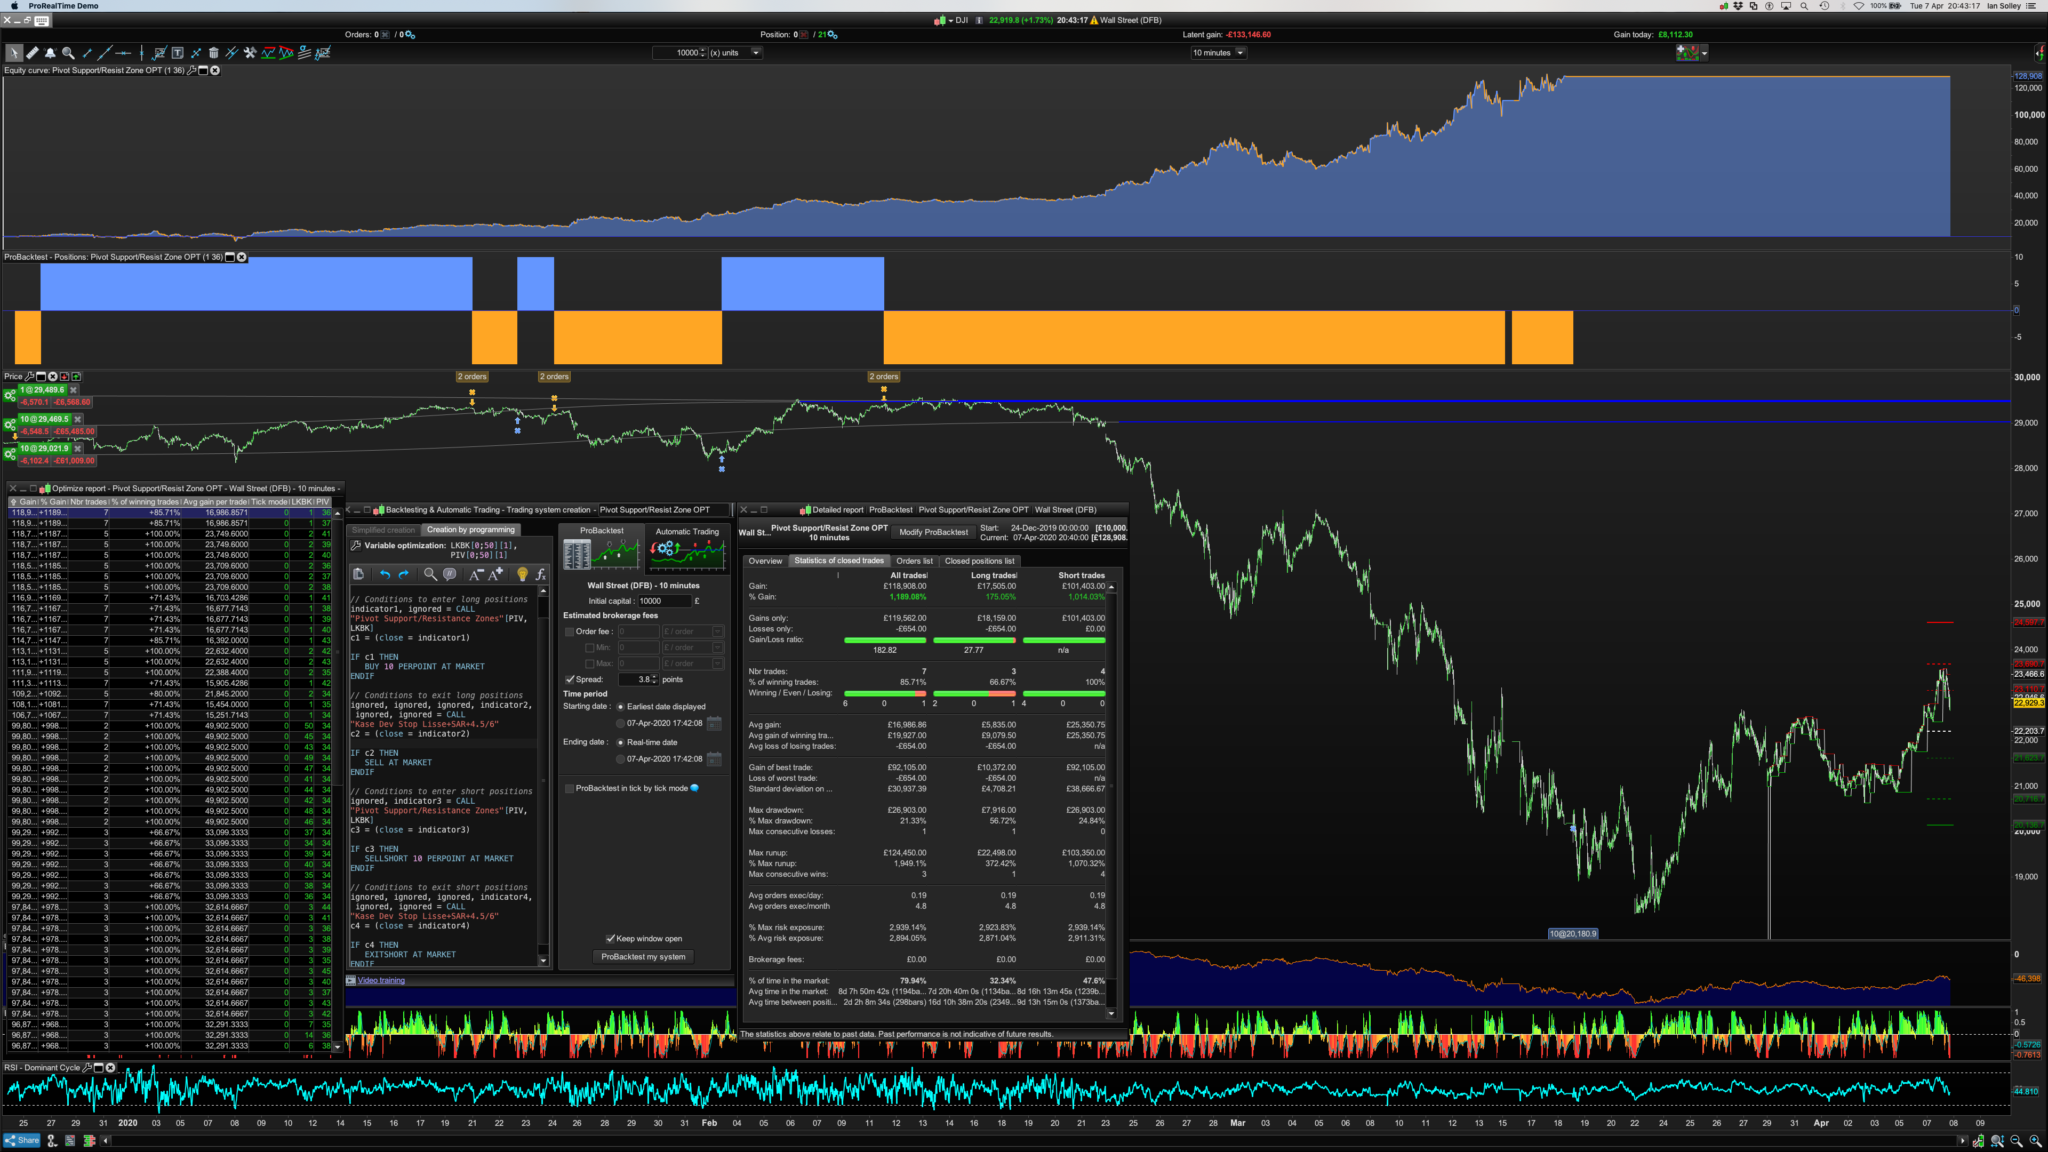Increase code editor font size

496,574
